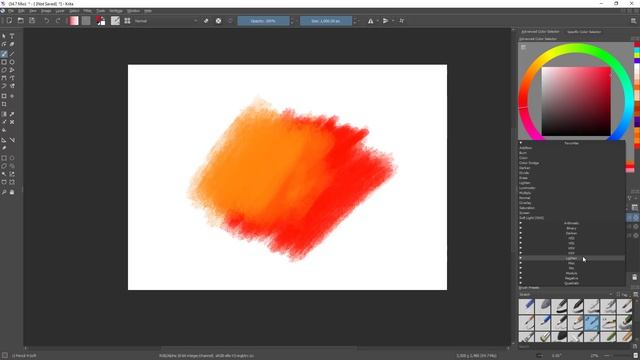Undo the last action via toolbar
The image size is (640, 360).
47,20
